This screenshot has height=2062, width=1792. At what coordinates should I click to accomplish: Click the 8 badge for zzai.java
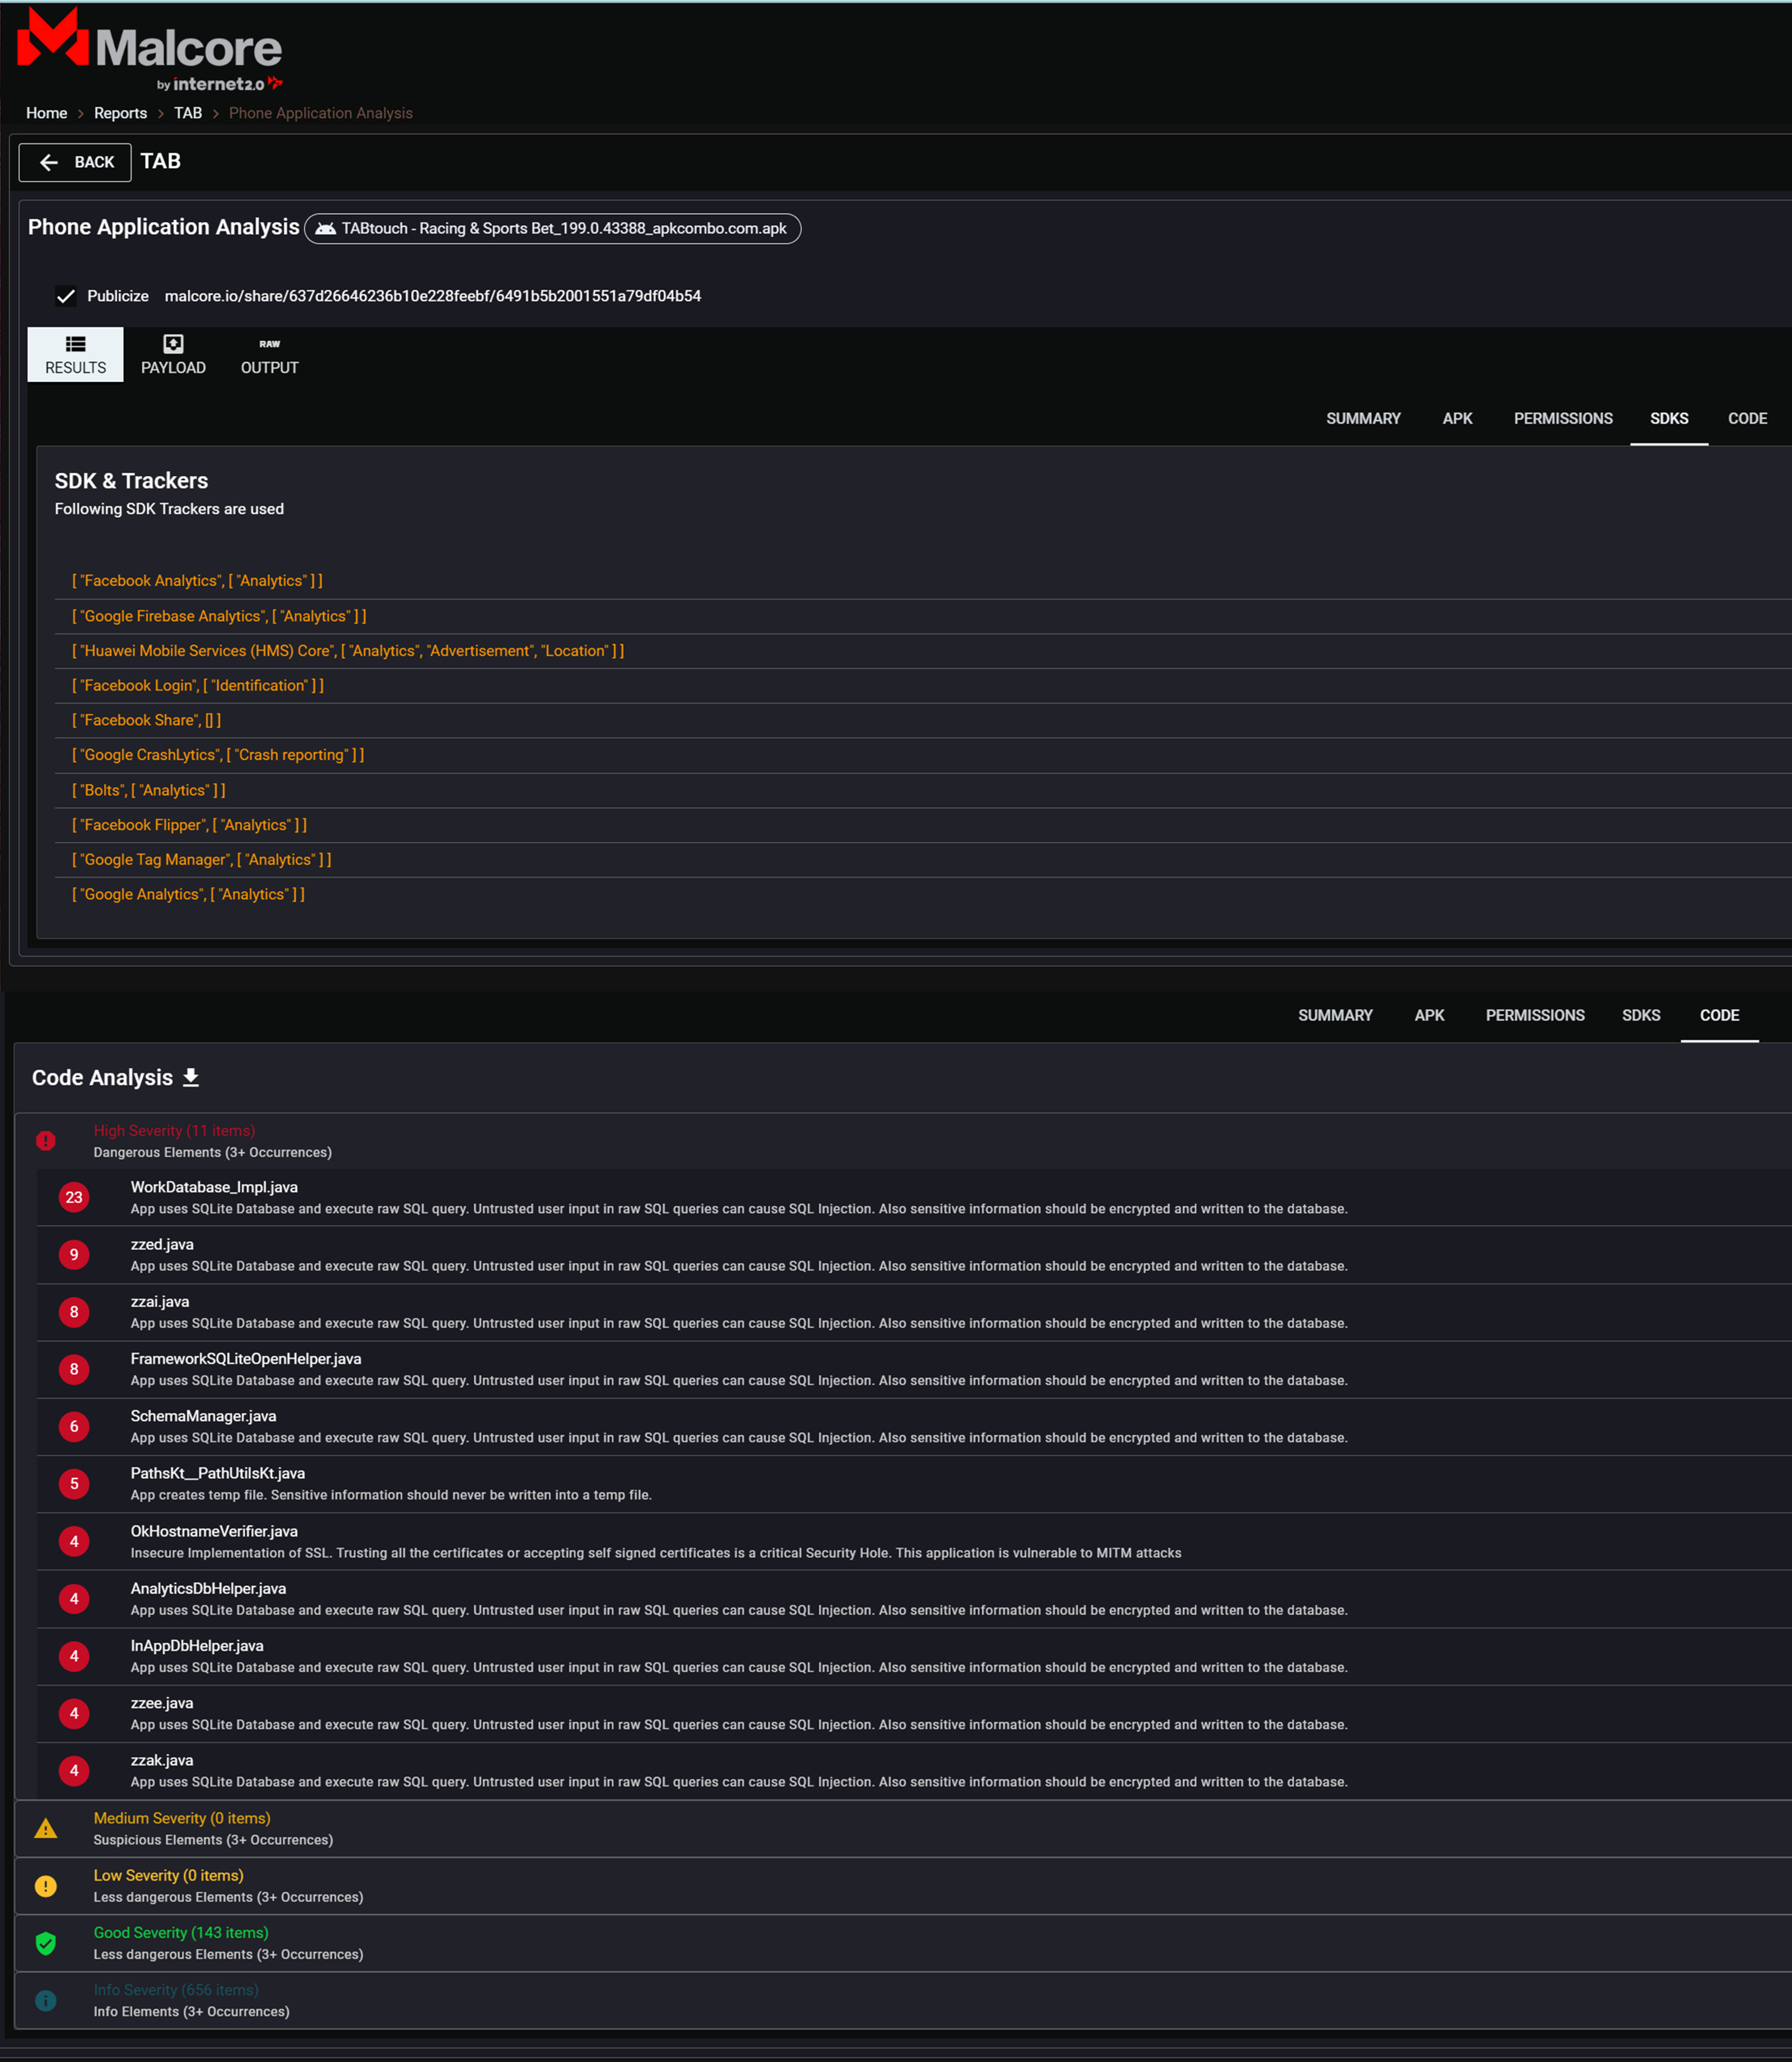(74, 1312)
